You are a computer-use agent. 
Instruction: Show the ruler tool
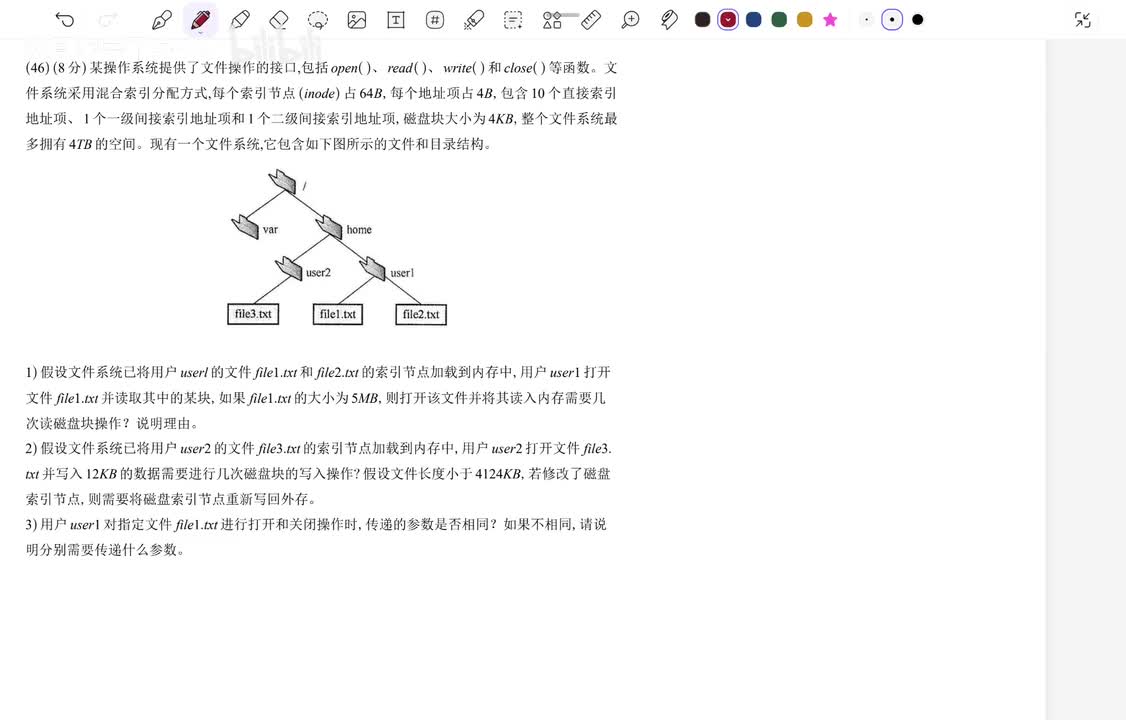coord(590,20)
